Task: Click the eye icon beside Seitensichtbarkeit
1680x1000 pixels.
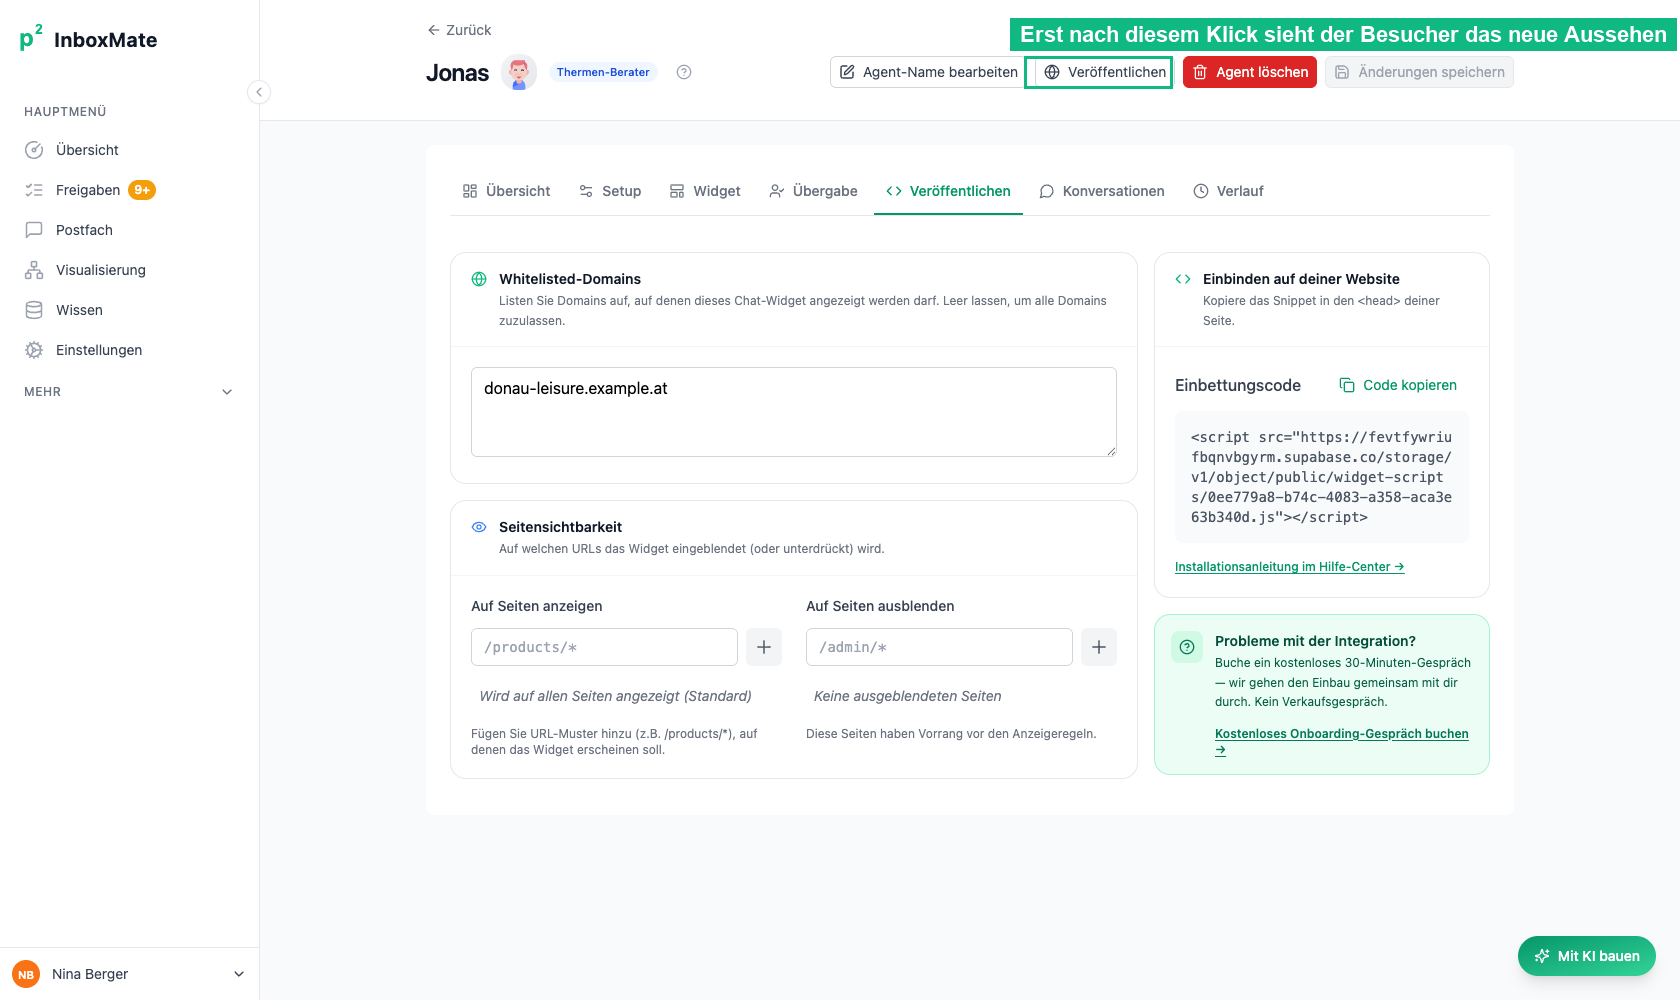Action: pos(479,527)
